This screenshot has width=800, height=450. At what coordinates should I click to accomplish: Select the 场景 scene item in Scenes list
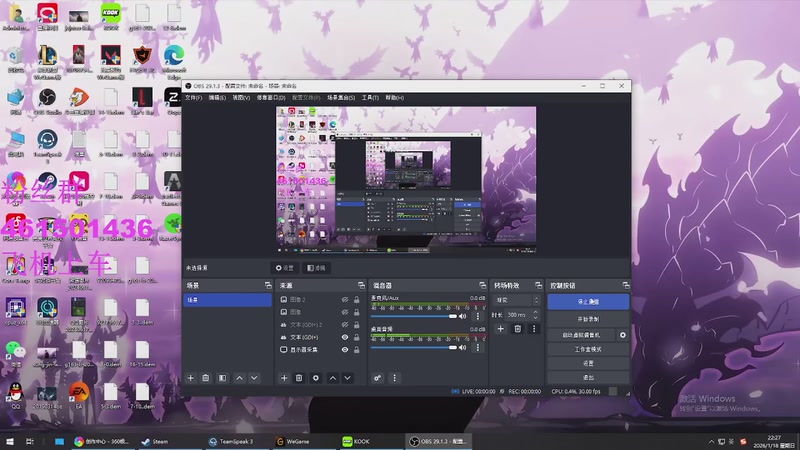(228, 300)
